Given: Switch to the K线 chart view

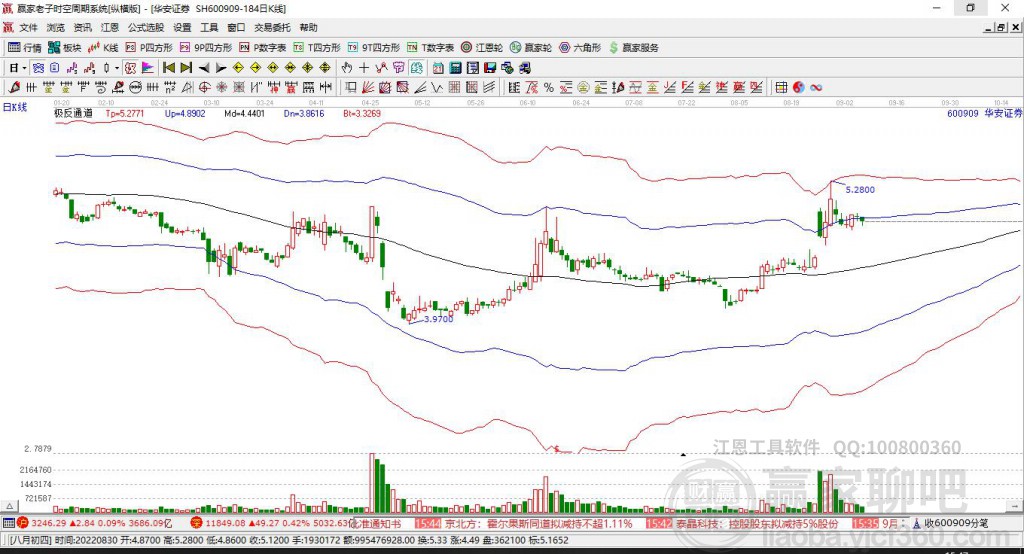Looking at the screenshot, I should (x=103, y=48).
